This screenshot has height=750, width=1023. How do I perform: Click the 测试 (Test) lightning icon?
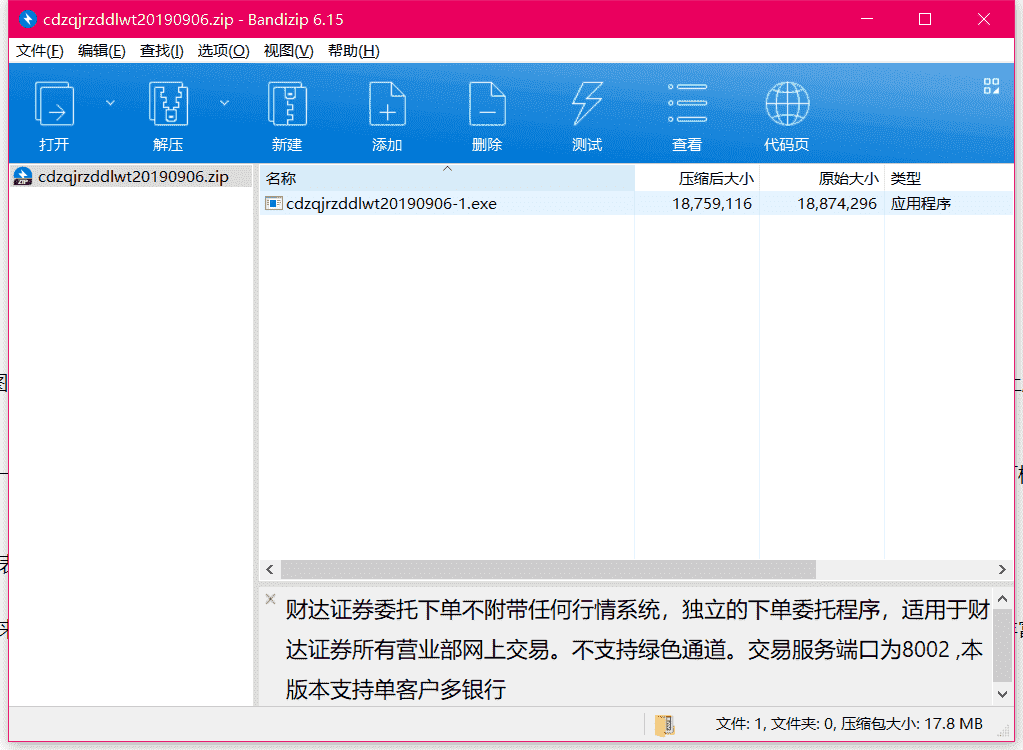[587, 104]
